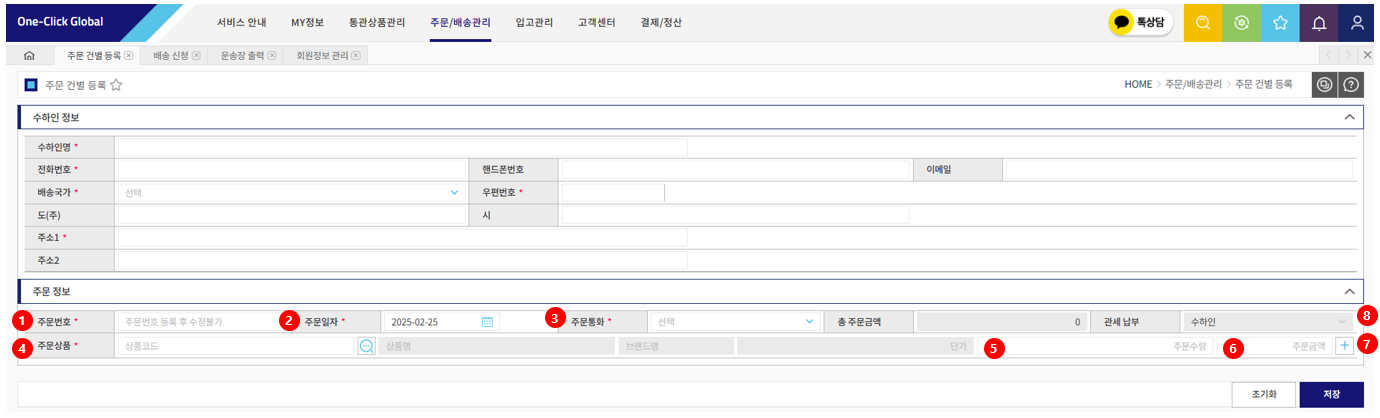Screen dimensions: 1380x418
Task: Focus the 주문수량 quantity field
Action: point(1097,345)
